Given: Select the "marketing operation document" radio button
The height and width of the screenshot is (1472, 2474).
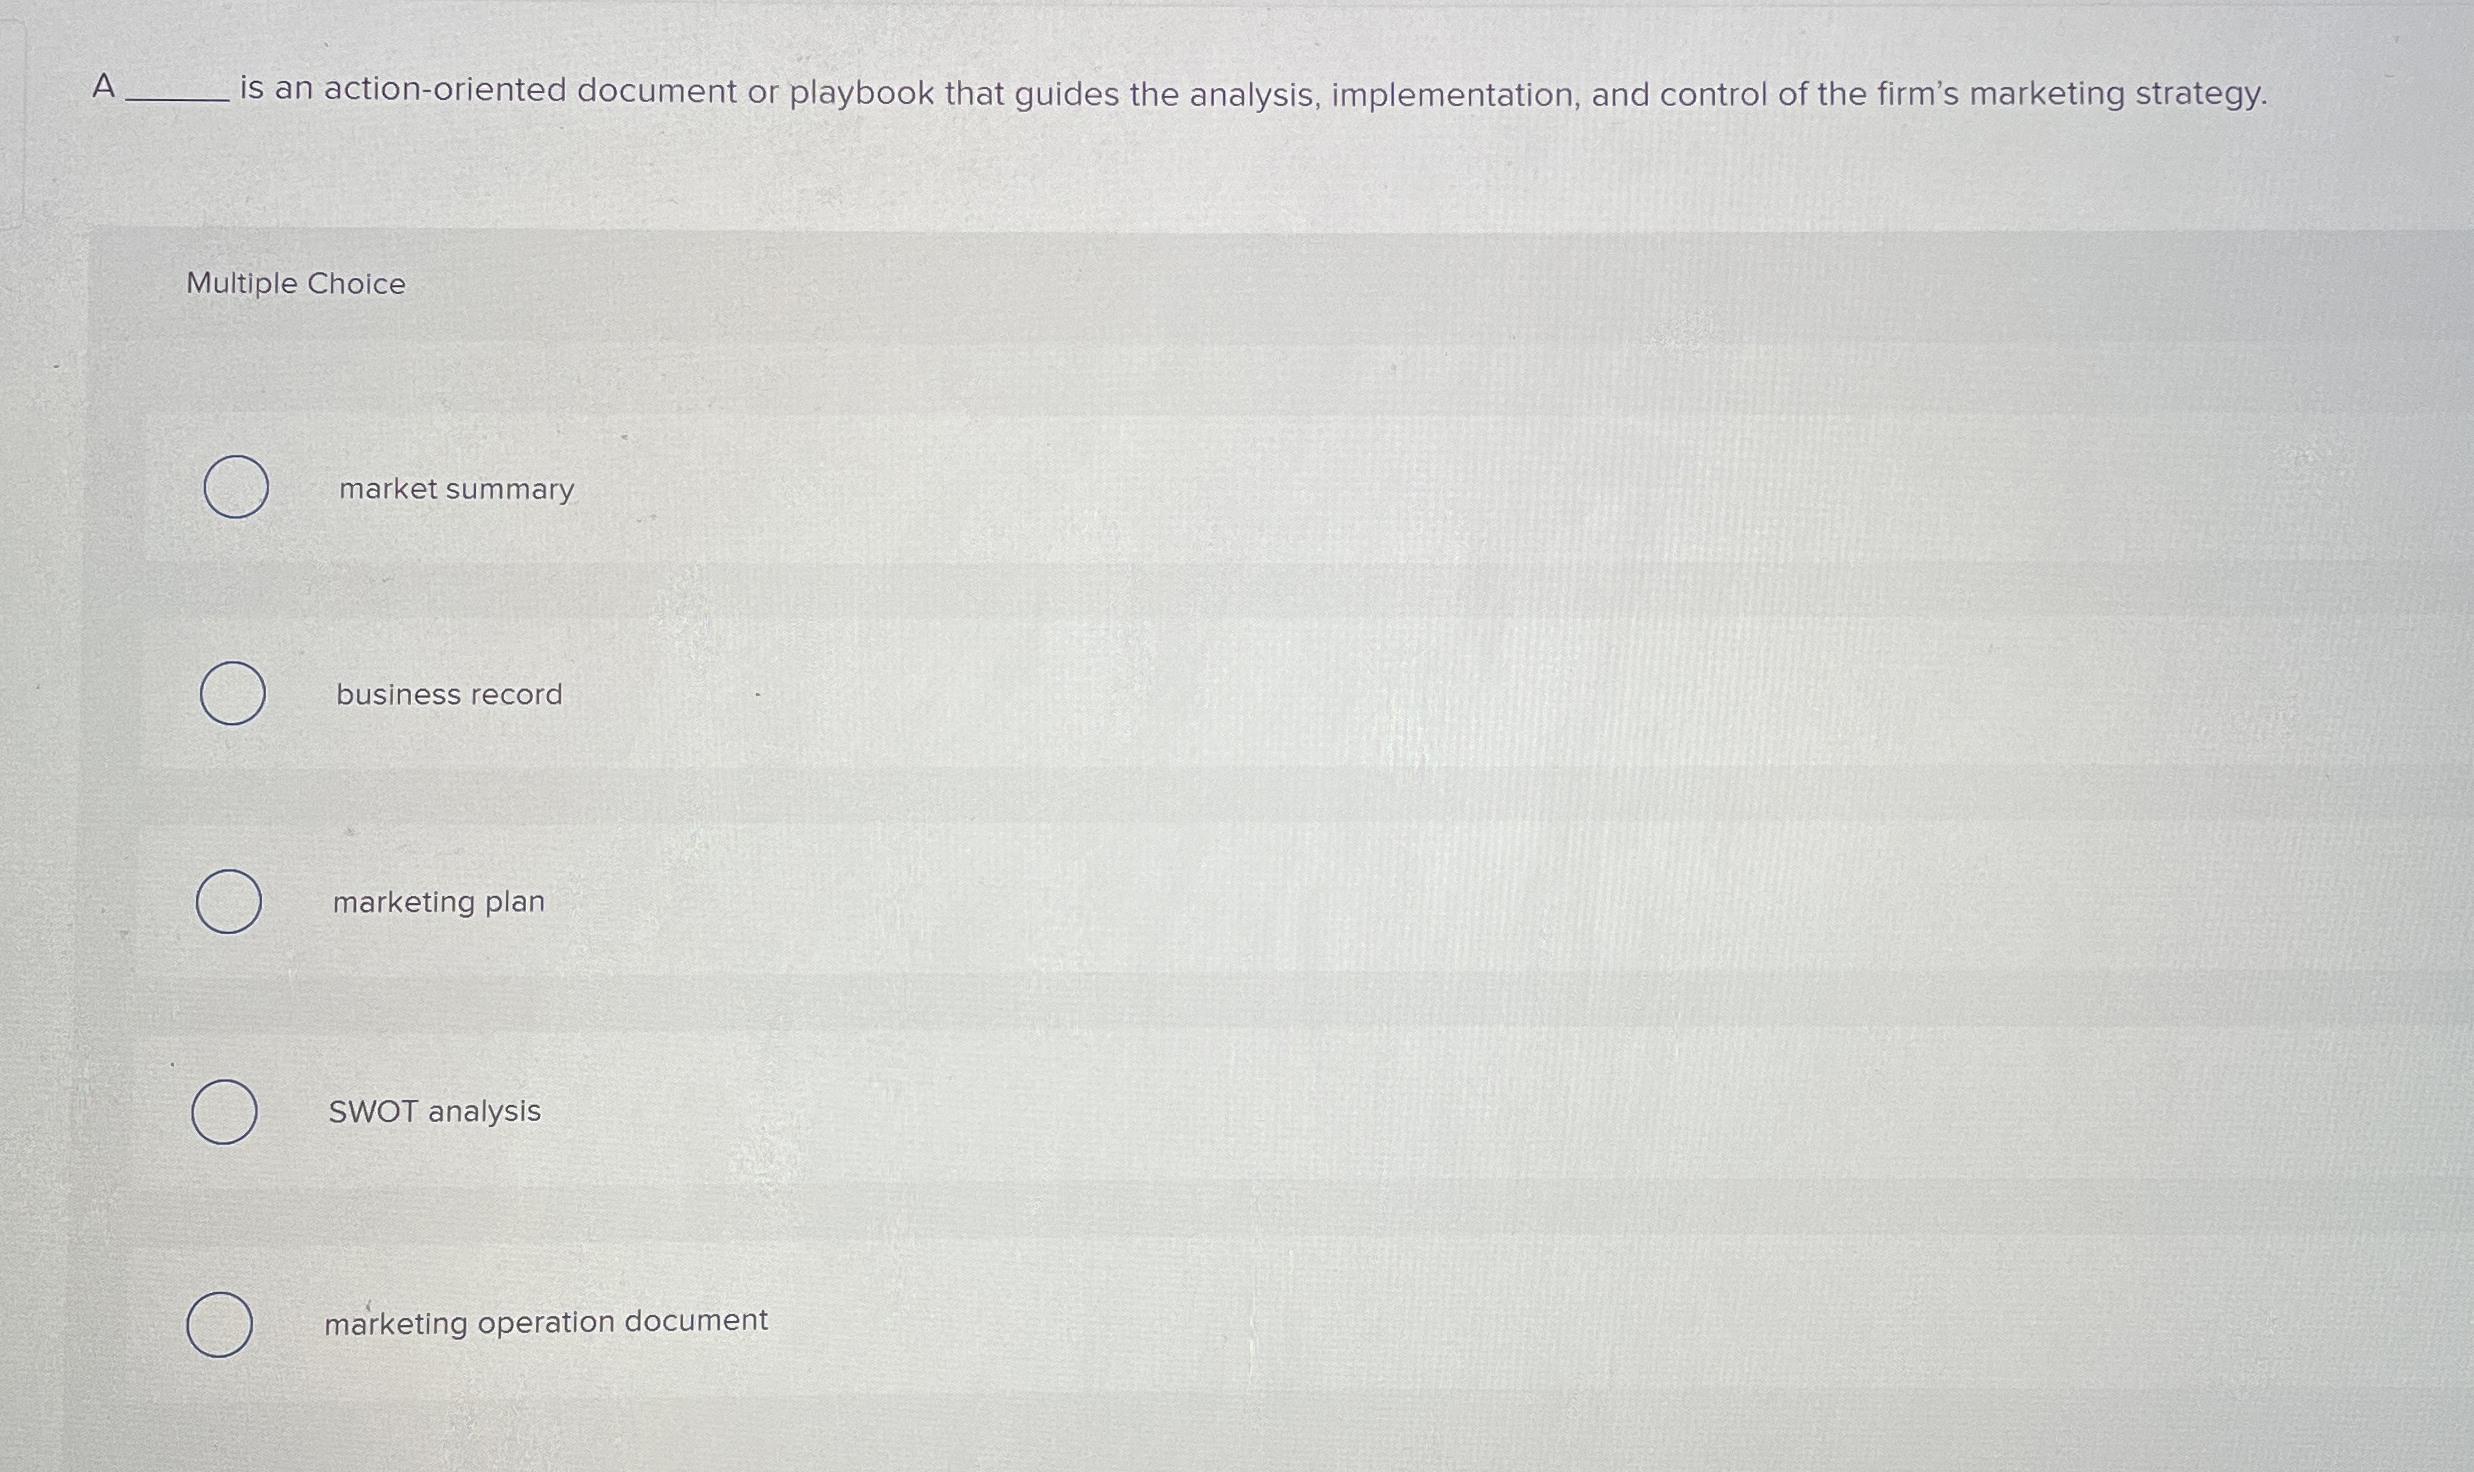Looking at the screenshot, I should pos(220,1325).
